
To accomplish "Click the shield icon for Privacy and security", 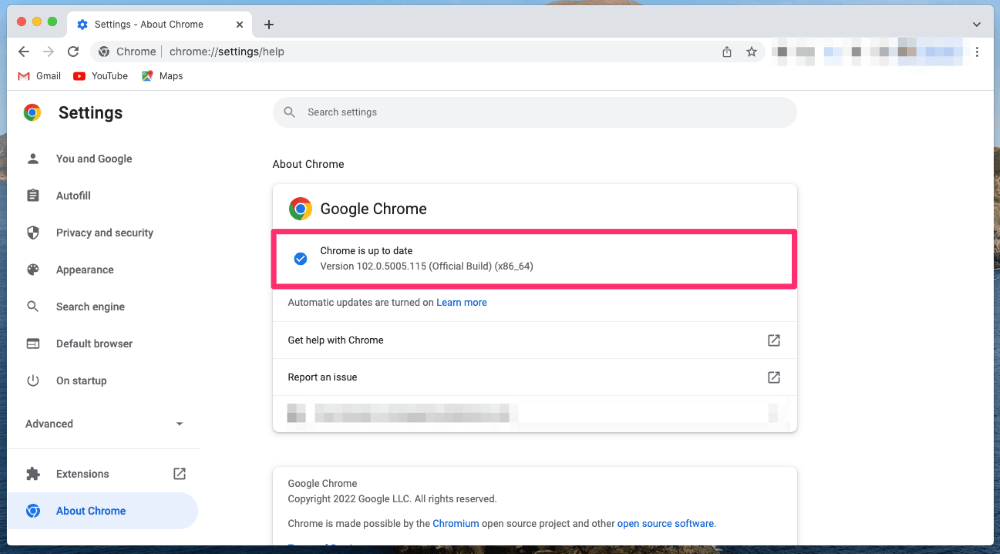I will pos(33,233).
